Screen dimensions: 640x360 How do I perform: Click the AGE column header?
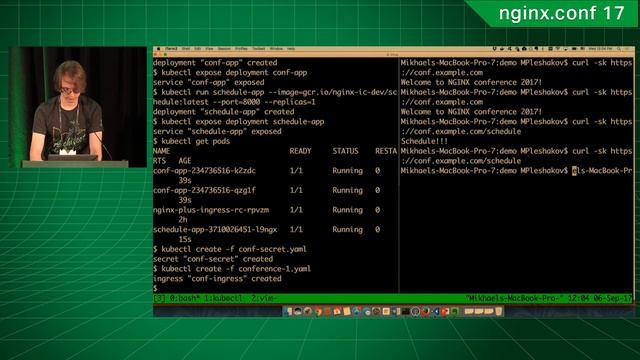point(185,160)
